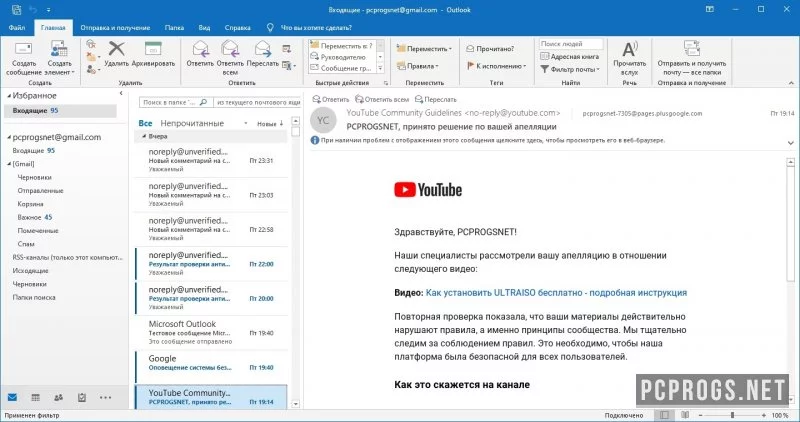Viewport: 800px width, 422px height.
Task: Switch to Normal view in status bar
Action: [x=664, y=415]
